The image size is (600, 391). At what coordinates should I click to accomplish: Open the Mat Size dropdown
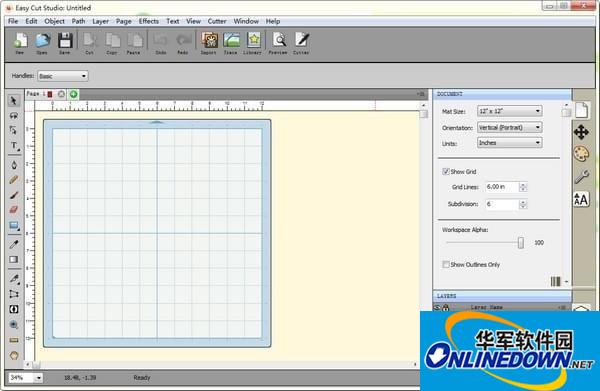[510, 111]
